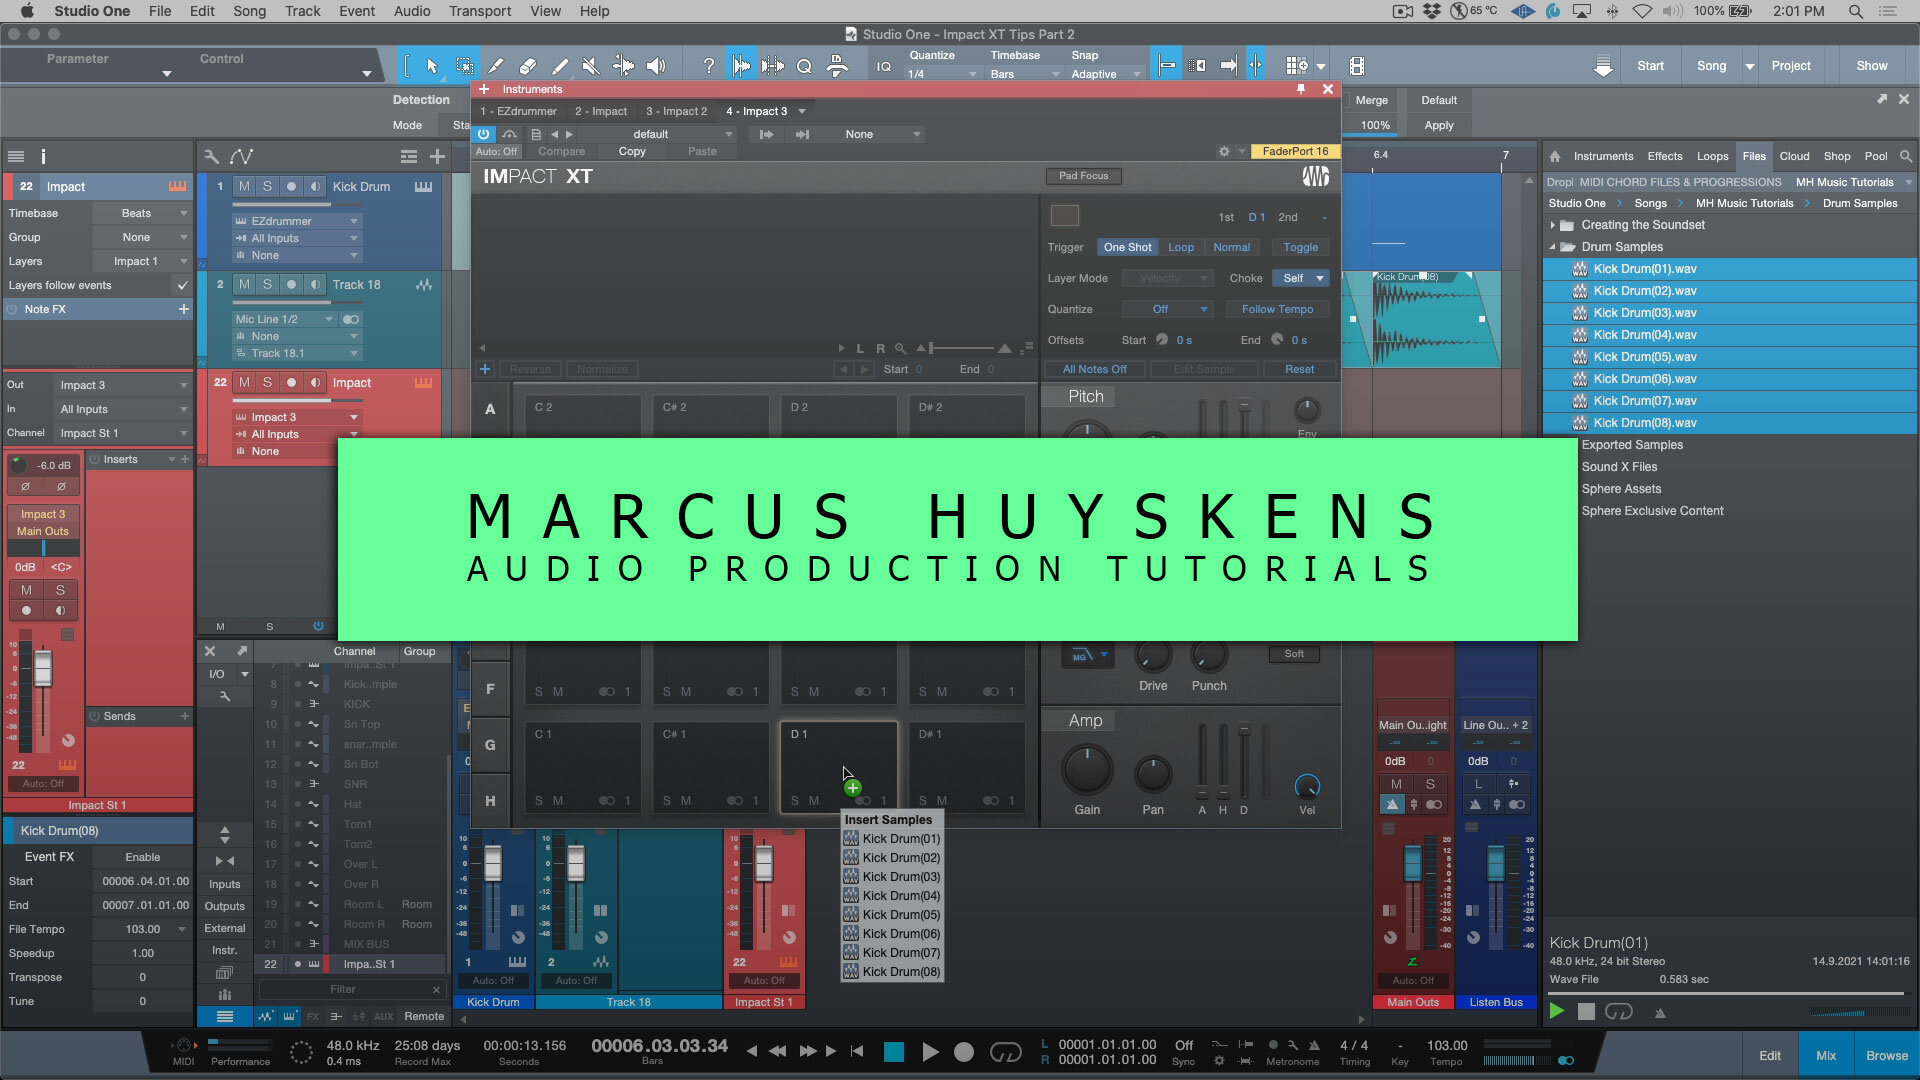Screen dimensions: 1920x1080
Task: Open the Wi-Fi menu bar icon
Action: point(1642,11)
